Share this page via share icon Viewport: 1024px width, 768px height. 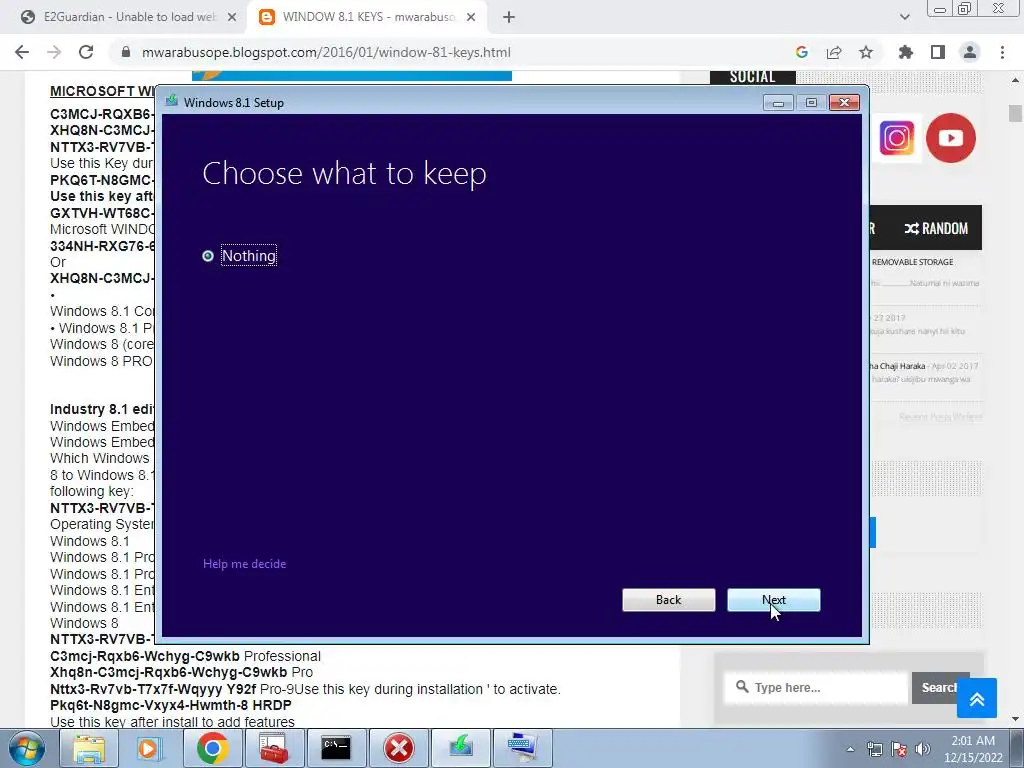[x=834, y=52]
